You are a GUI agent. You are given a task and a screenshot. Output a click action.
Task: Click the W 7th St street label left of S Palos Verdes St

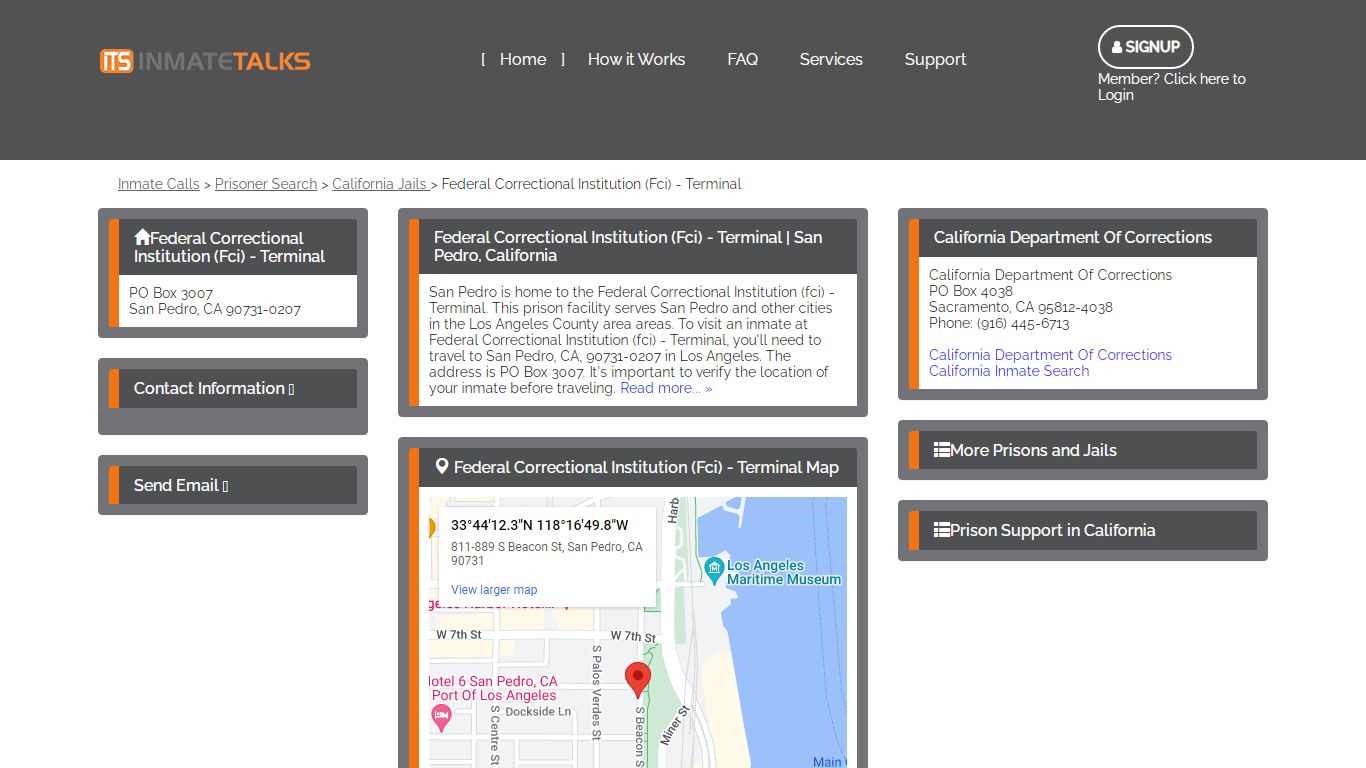459,635
